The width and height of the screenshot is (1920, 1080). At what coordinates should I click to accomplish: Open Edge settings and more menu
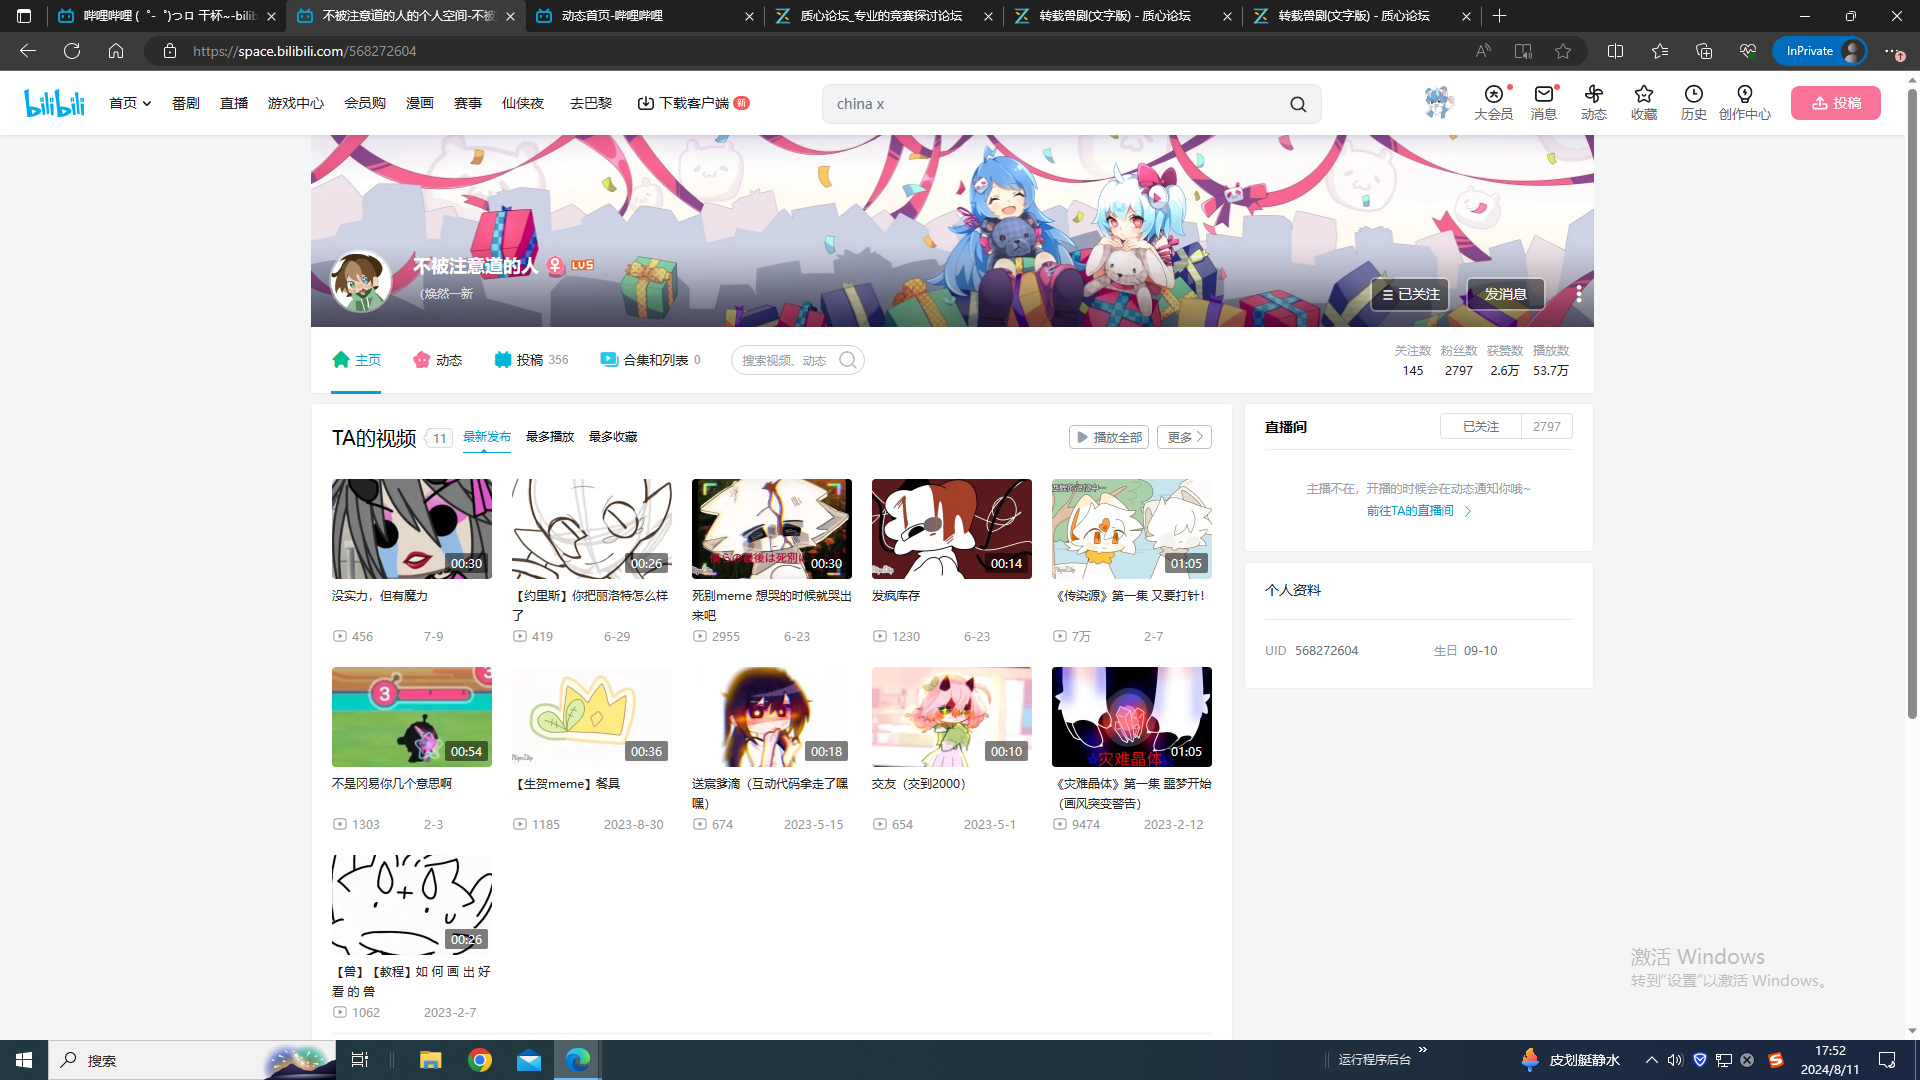coord(1891,51)
